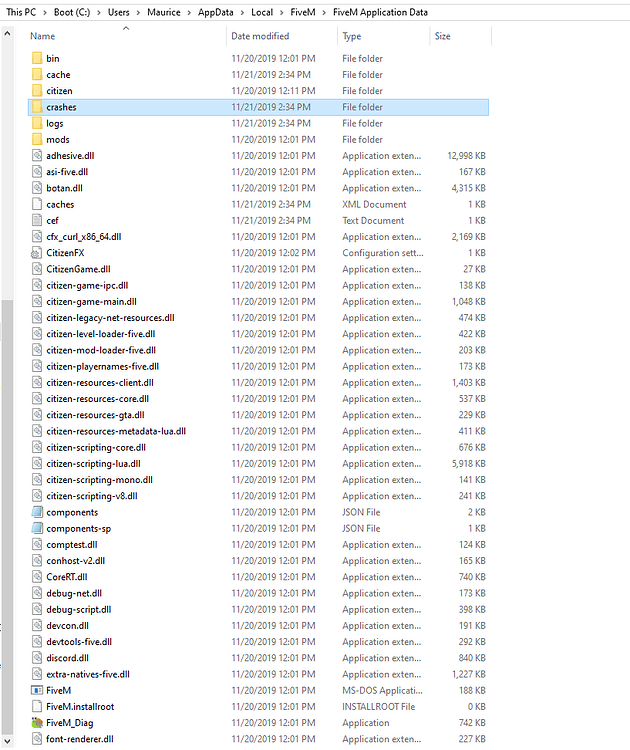
Task: Select citizen-mod-loader-five.dll file name
Action: point(101,351)
